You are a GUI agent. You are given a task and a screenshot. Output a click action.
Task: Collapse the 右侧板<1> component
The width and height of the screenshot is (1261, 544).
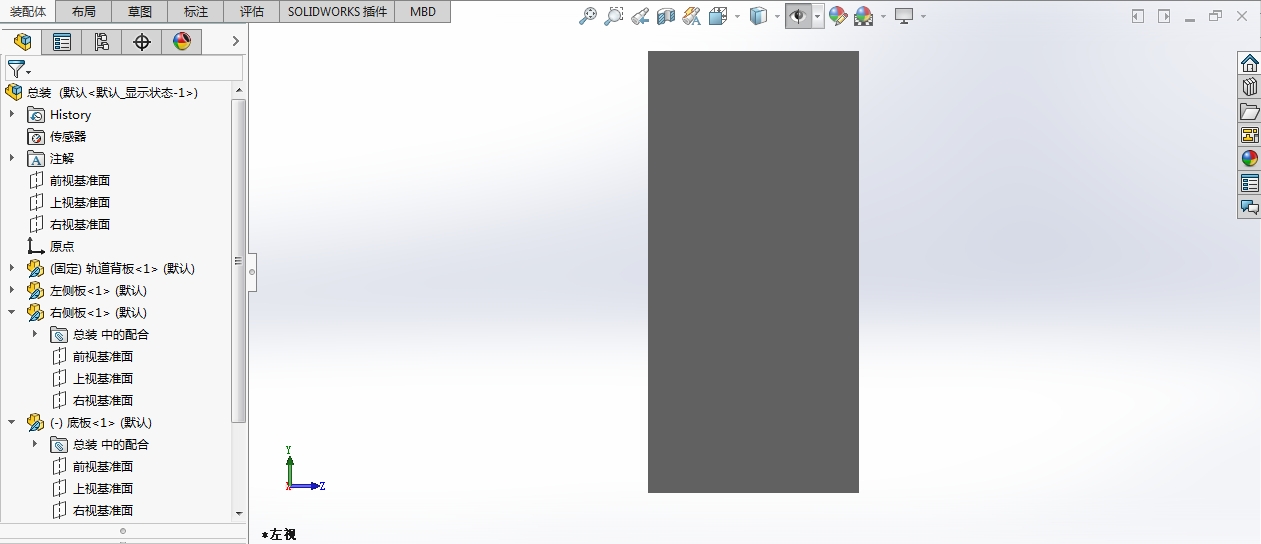tap(12, 312)
